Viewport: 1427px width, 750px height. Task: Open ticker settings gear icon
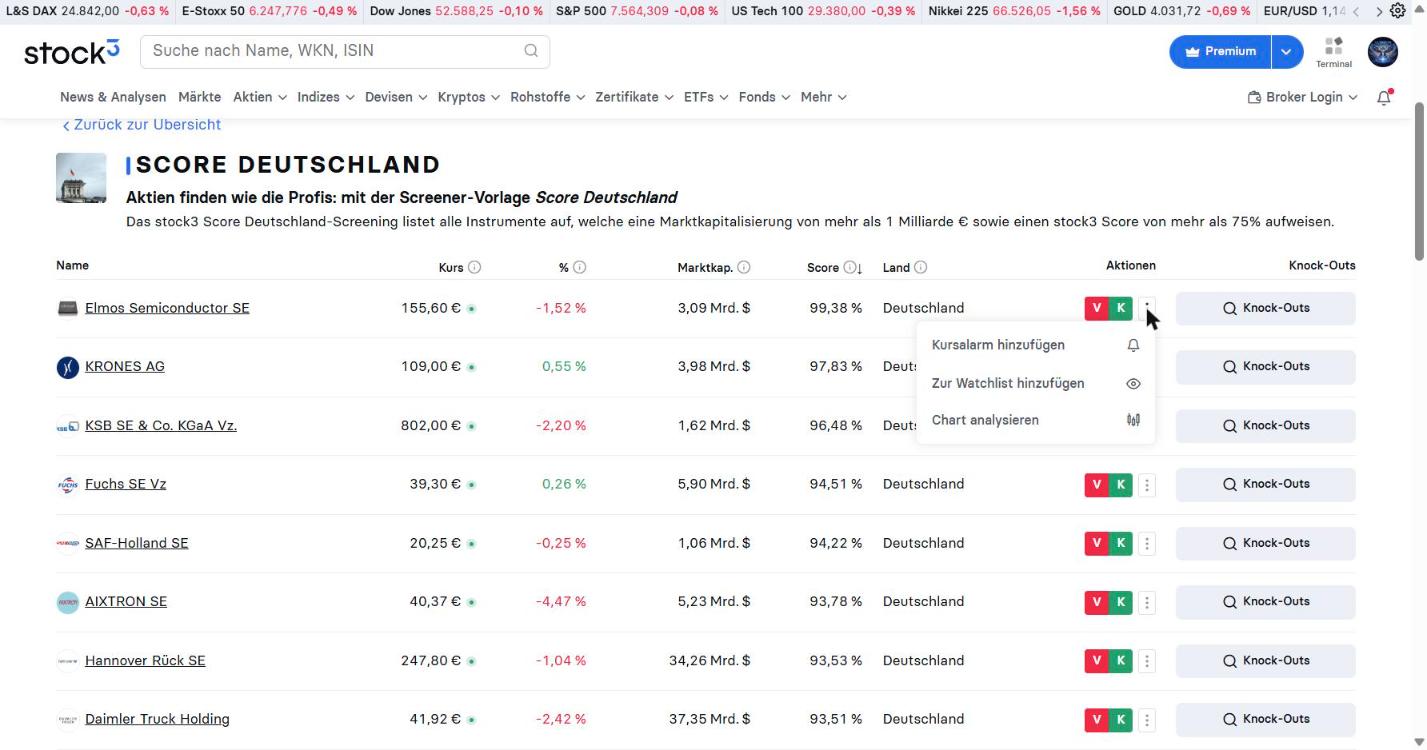(x=1398, y=11)
